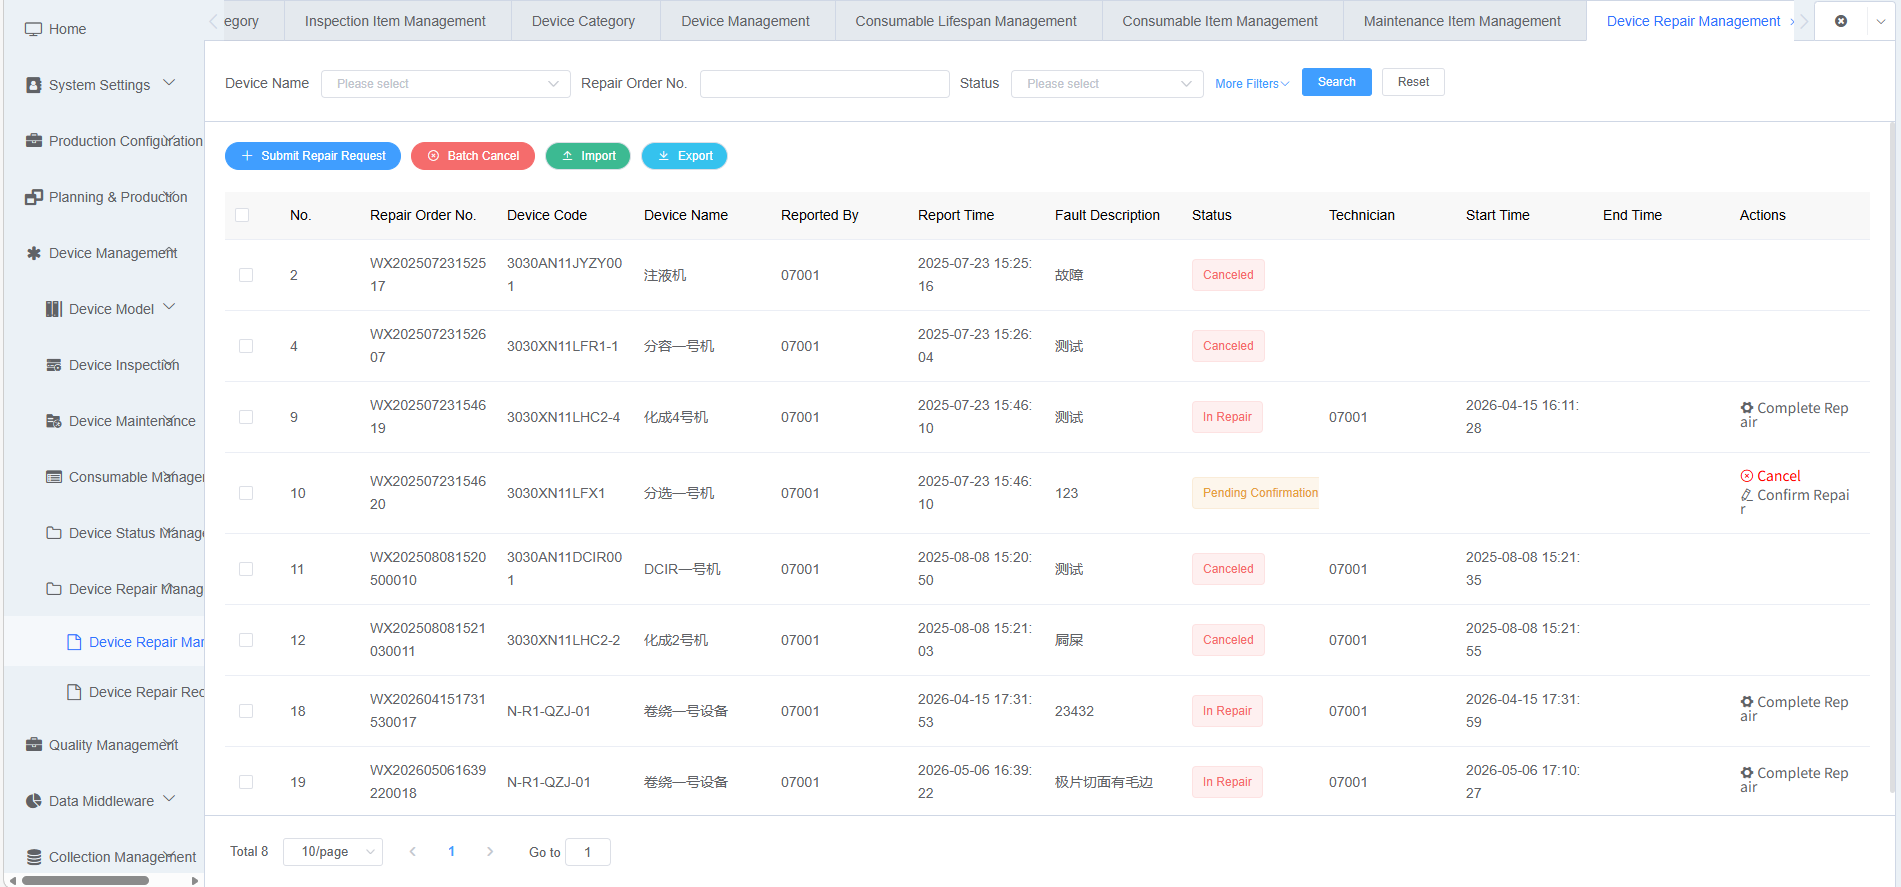The height and width of the screenshot is (887, 1901).
Task: Check the box for row No. 19
Action: click(246, 782)
